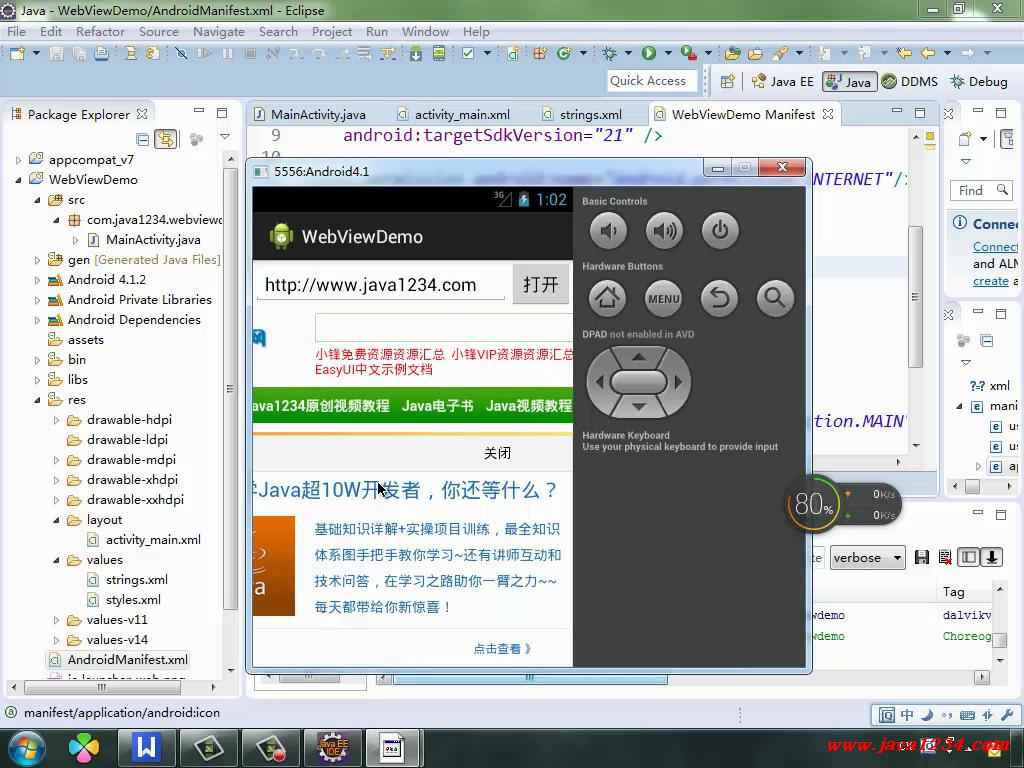The width and height of the screenshot is (1024, 768).
Task: Follow the 点击查看 link in the web page
Action: click(502, 648)
